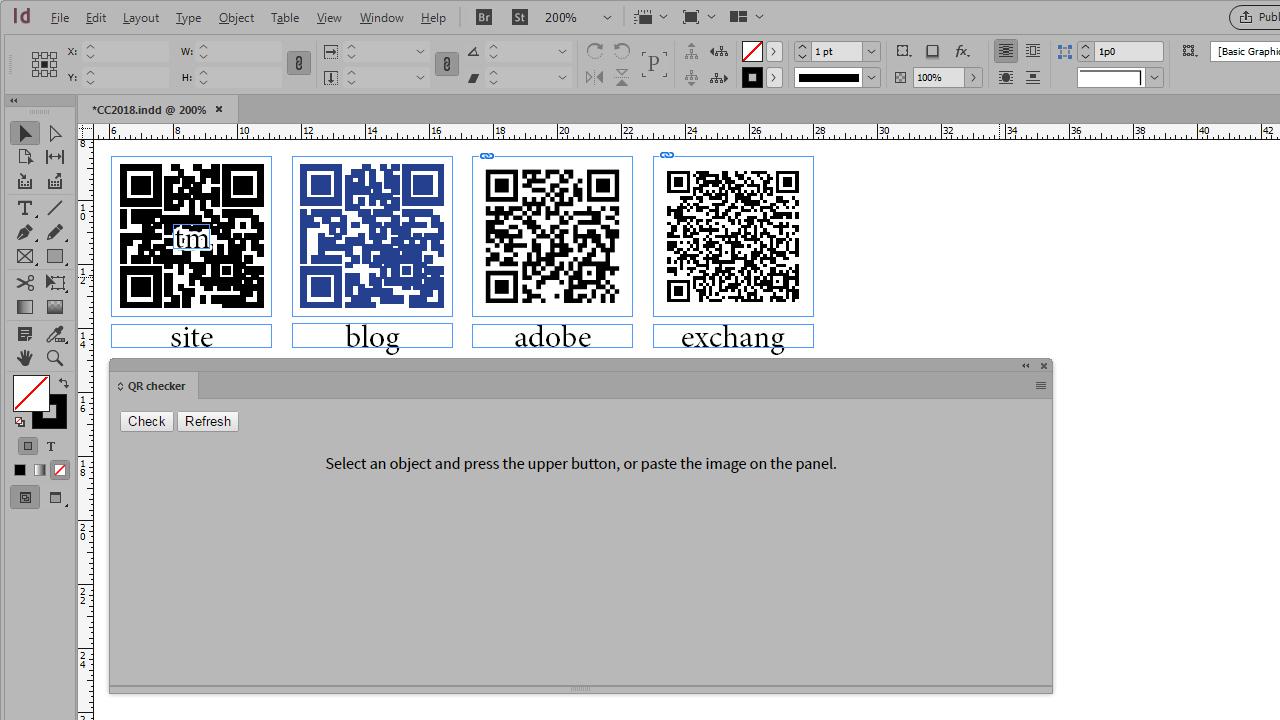Select the no text wrap option
The height and width of the screenshot is (720, 1280).
click(1006, 51)
